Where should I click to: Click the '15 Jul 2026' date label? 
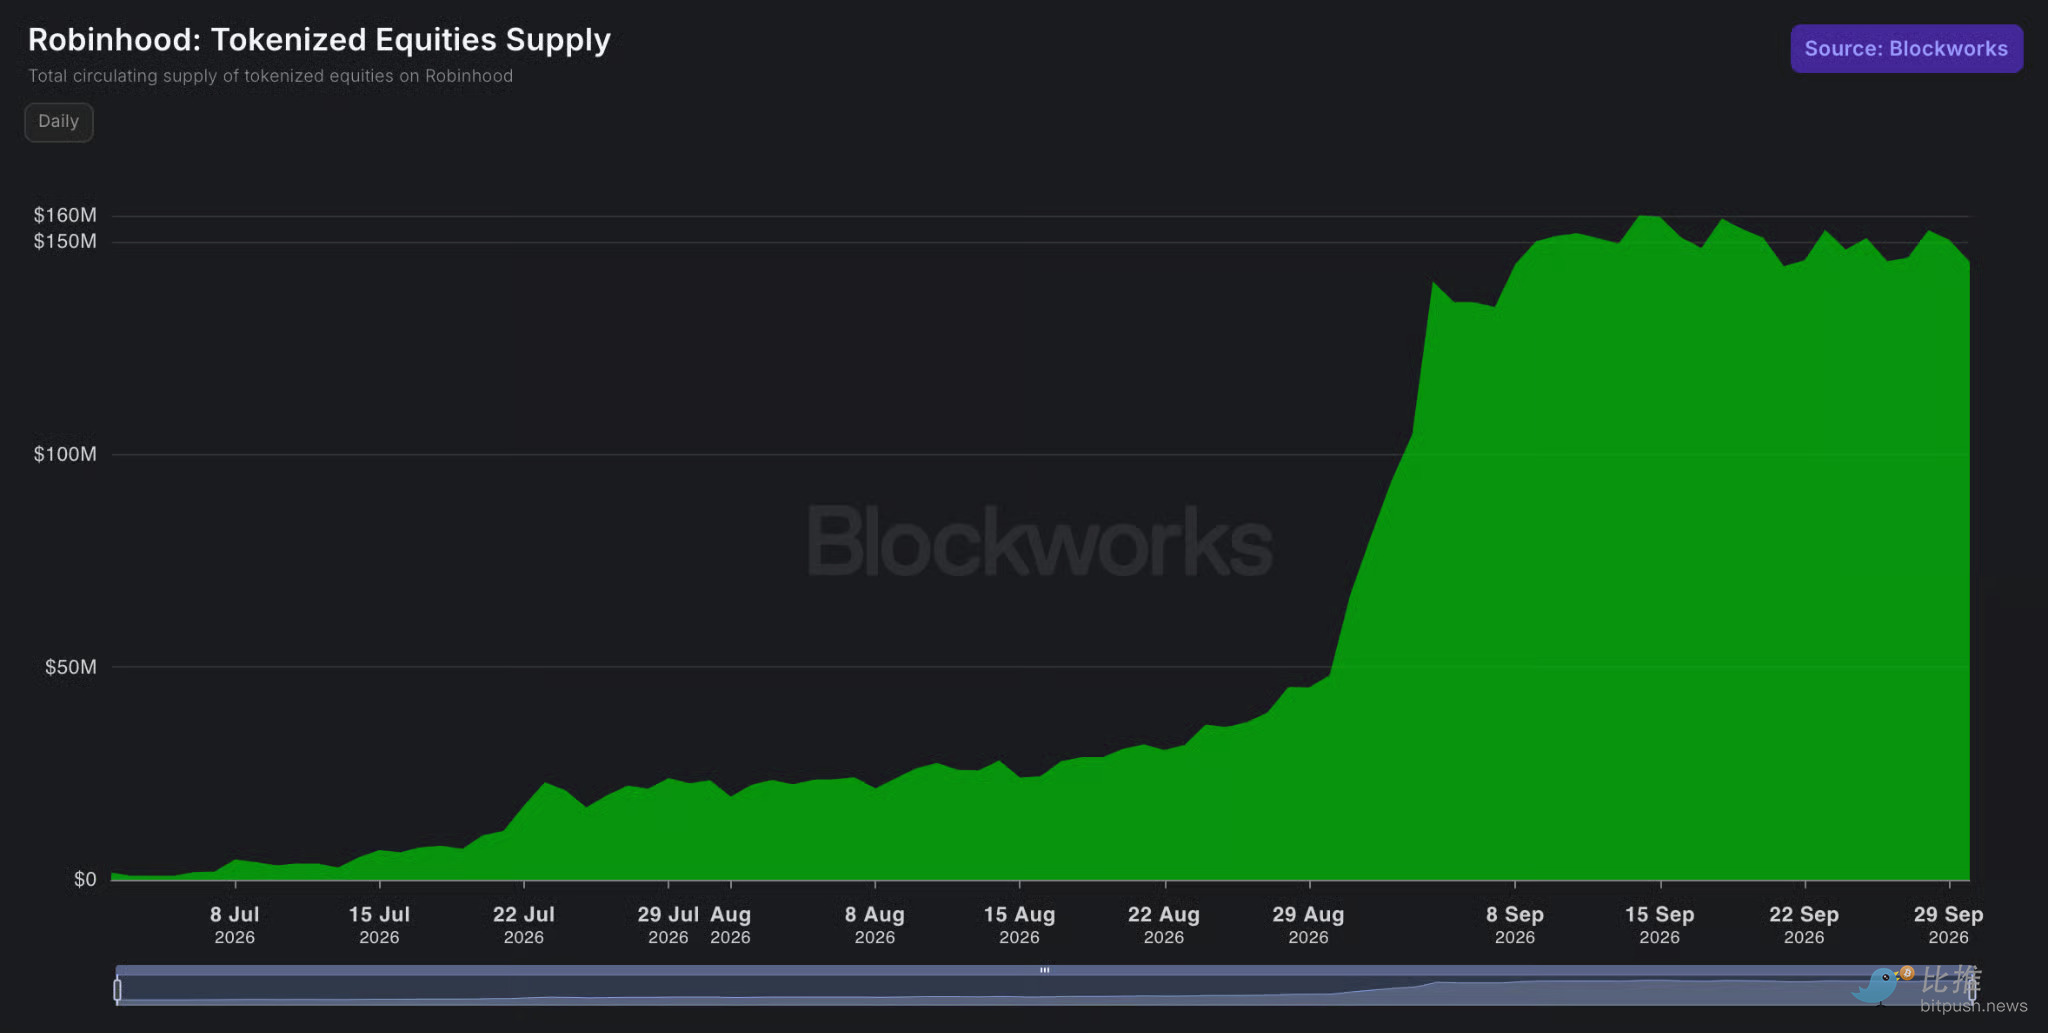[379, 925]
